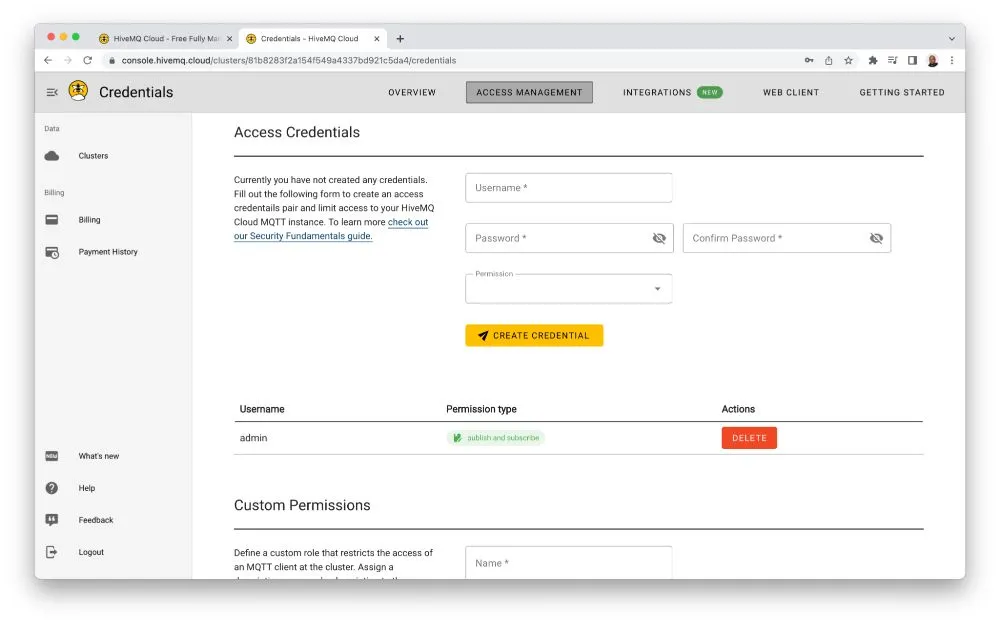The height and width of the screenshot is (625, 1000).
Task: Click the 'Actions' column header
Action: [738, 409]
